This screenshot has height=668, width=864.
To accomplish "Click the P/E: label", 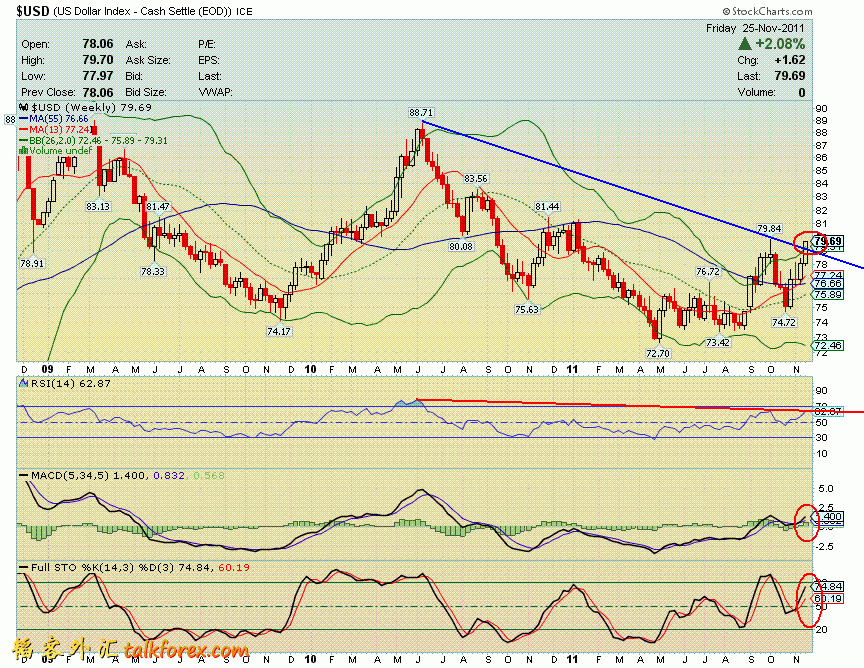I will tap(207, 44).
